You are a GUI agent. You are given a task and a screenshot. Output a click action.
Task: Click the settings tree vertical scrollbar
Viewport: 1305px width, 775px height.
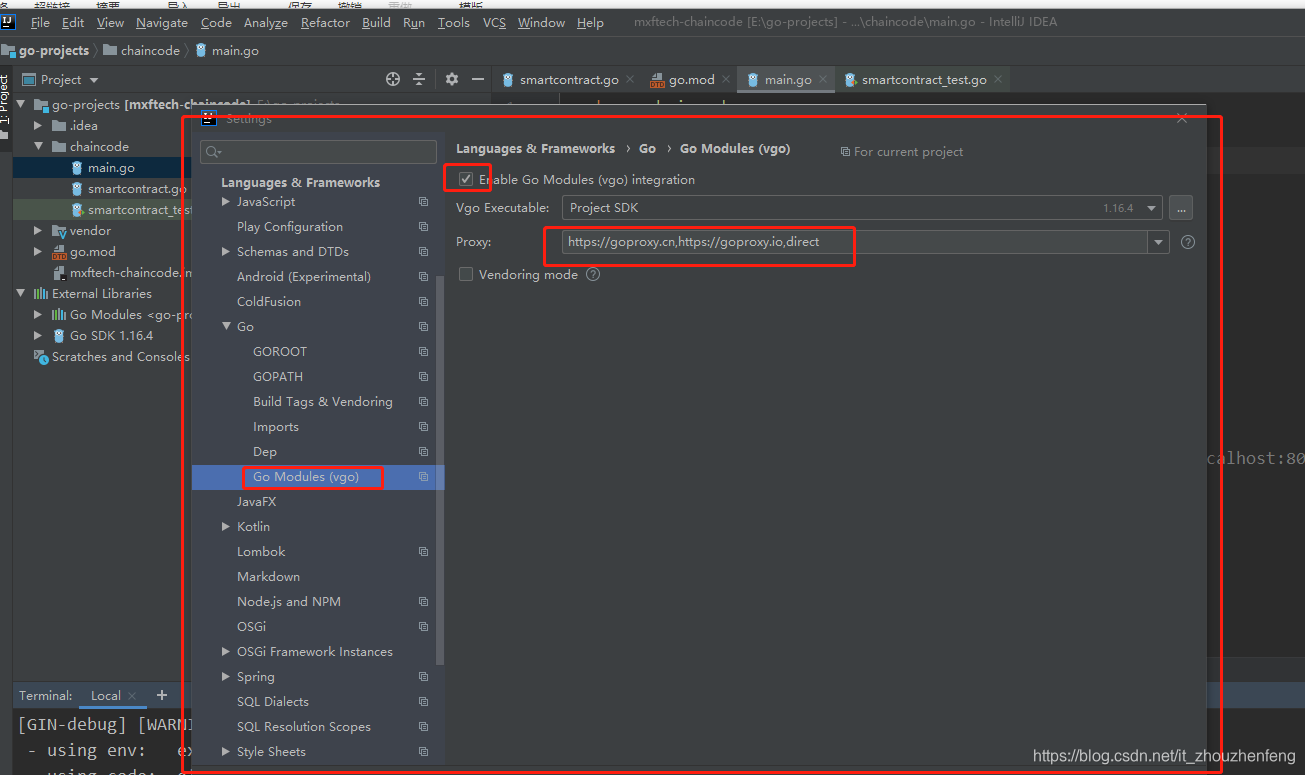440,470
